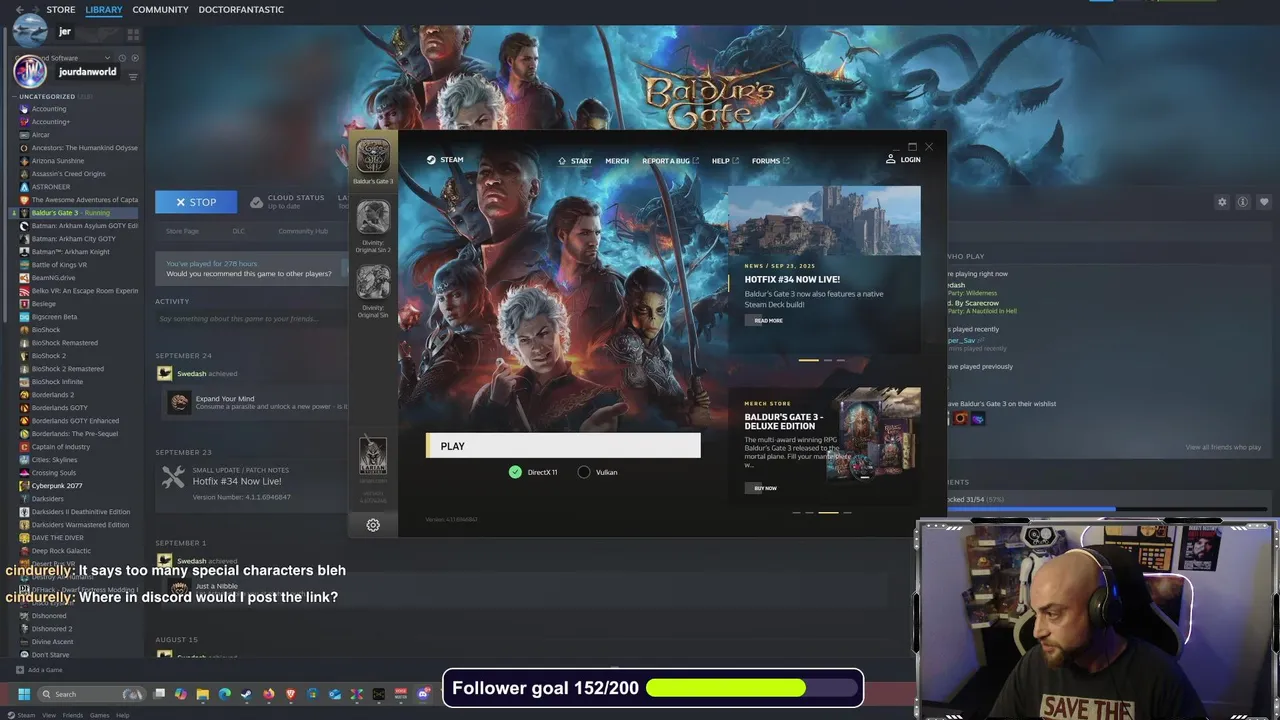Open game info icon in Steam library
1280x720 pixels.
point(1243,202)
